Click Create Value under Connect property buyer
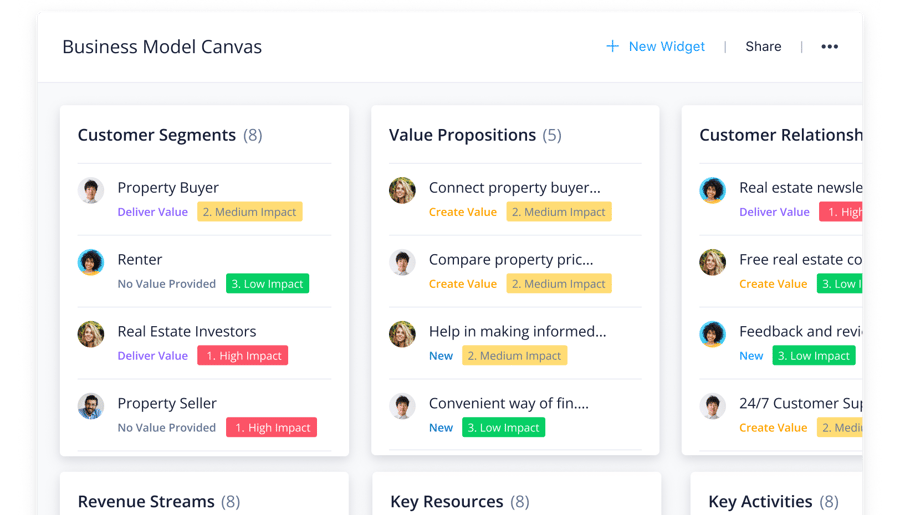The height and width of the screenshot is (515, 900). click(x=463, y=212)
